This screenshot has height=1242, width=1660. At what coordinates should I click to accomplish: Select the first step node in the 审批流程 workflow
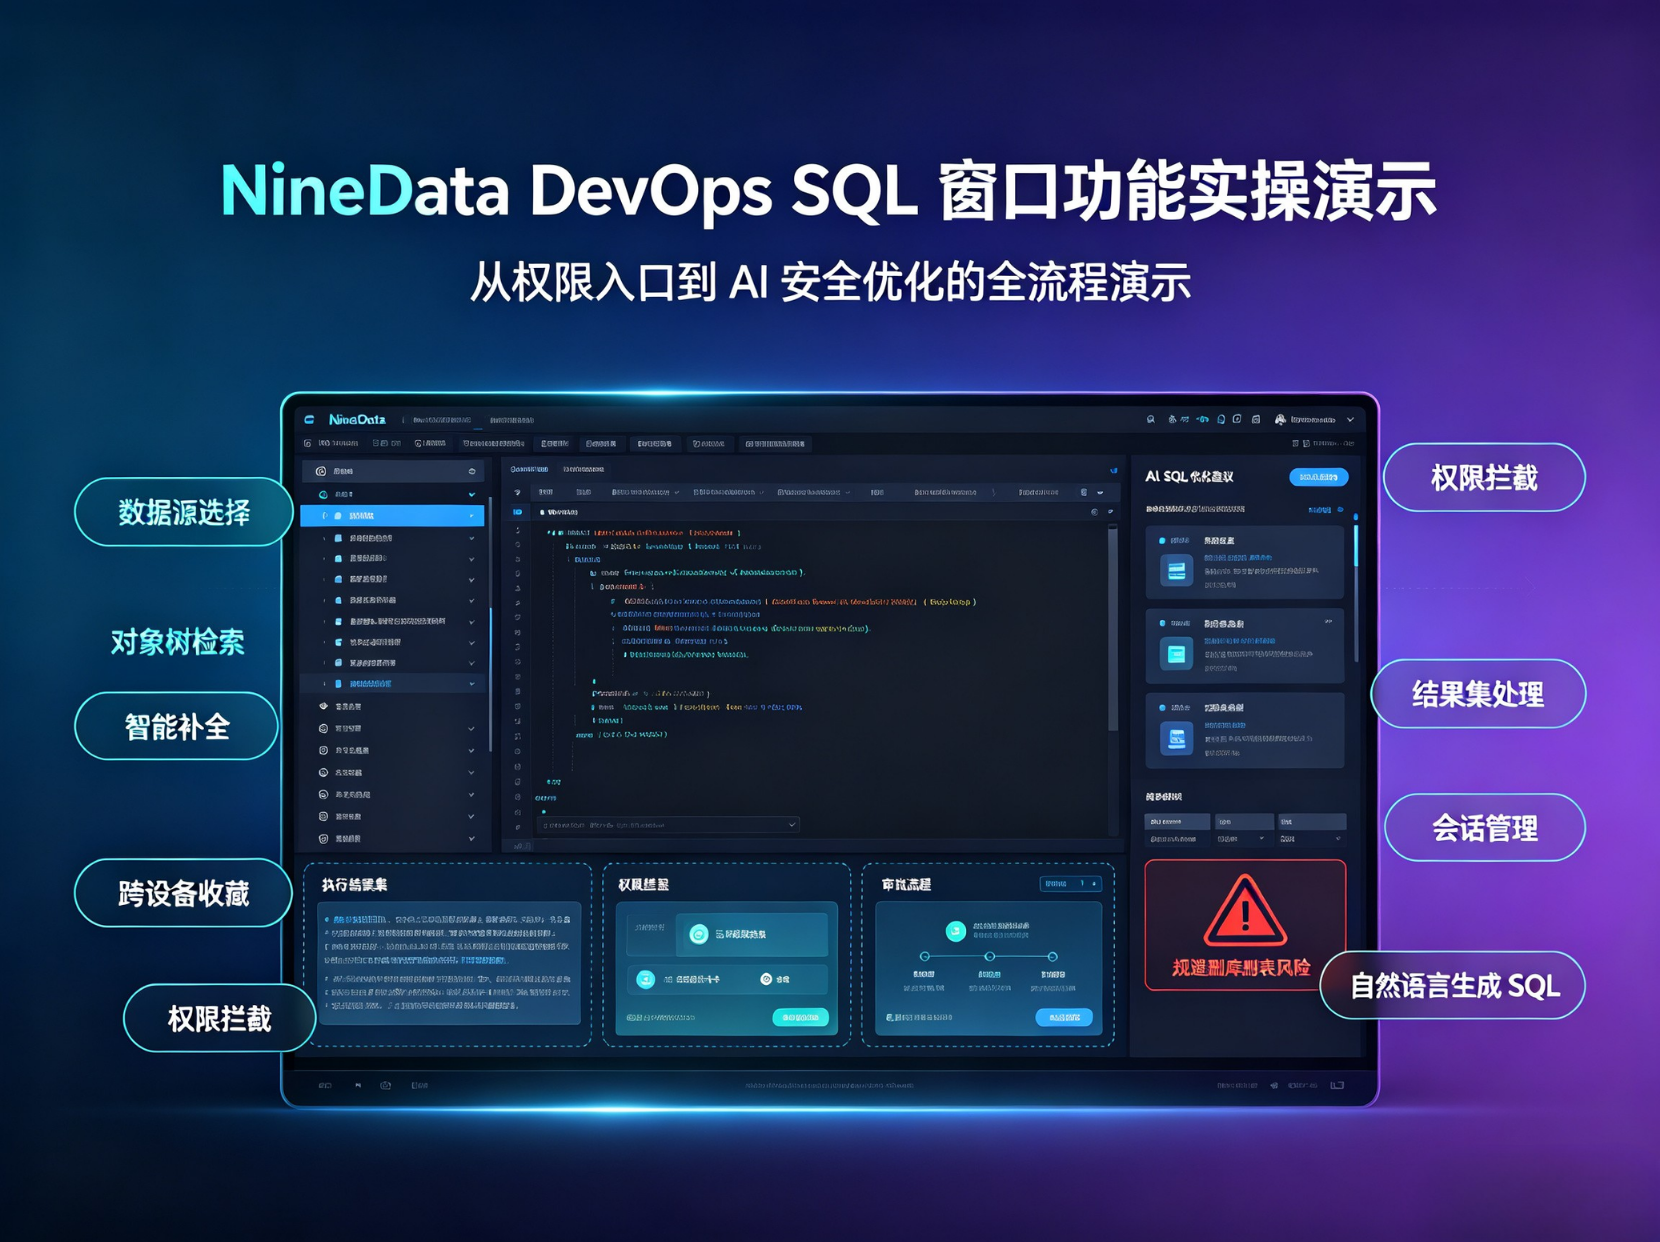pyautogui.click(x=924, y=957)
